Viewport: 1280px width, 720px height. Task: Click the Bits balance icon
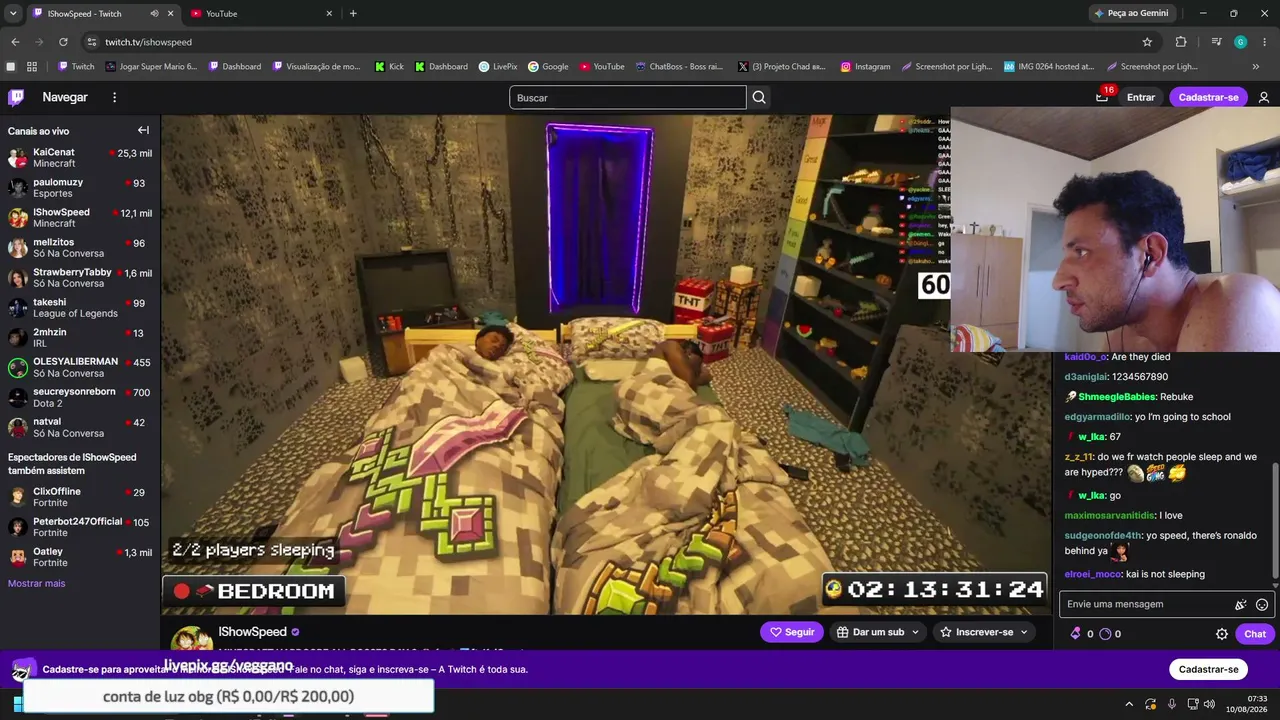click(x=1076, y=634)
